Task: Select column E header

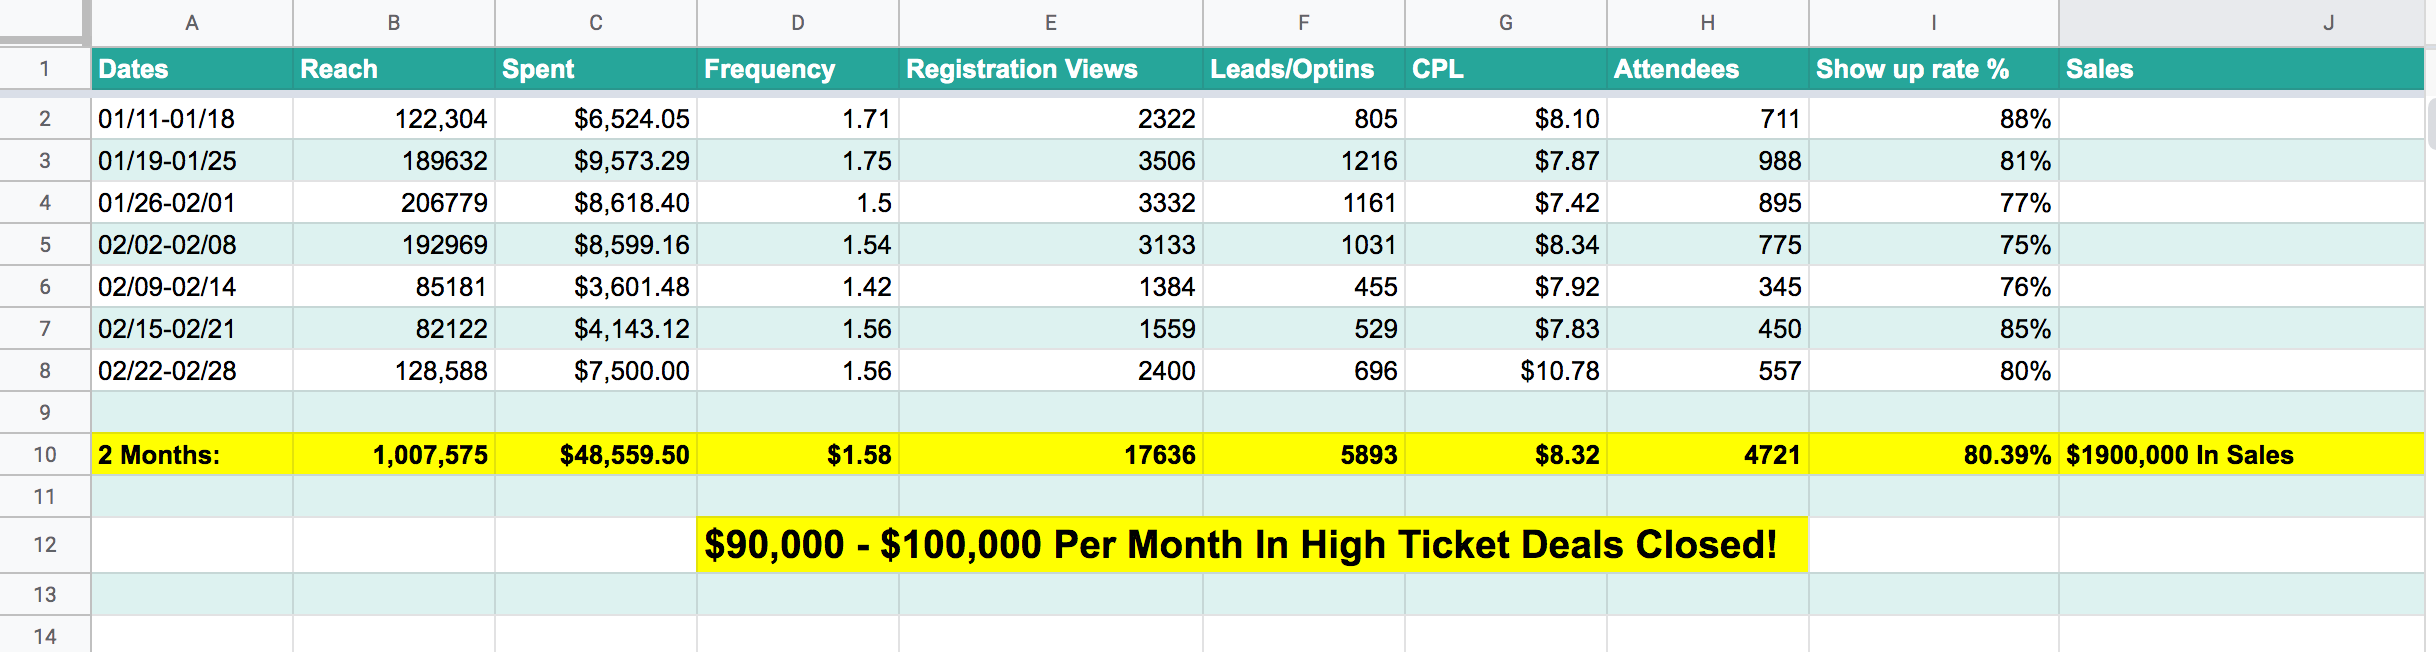Action: coord(1050,23)
